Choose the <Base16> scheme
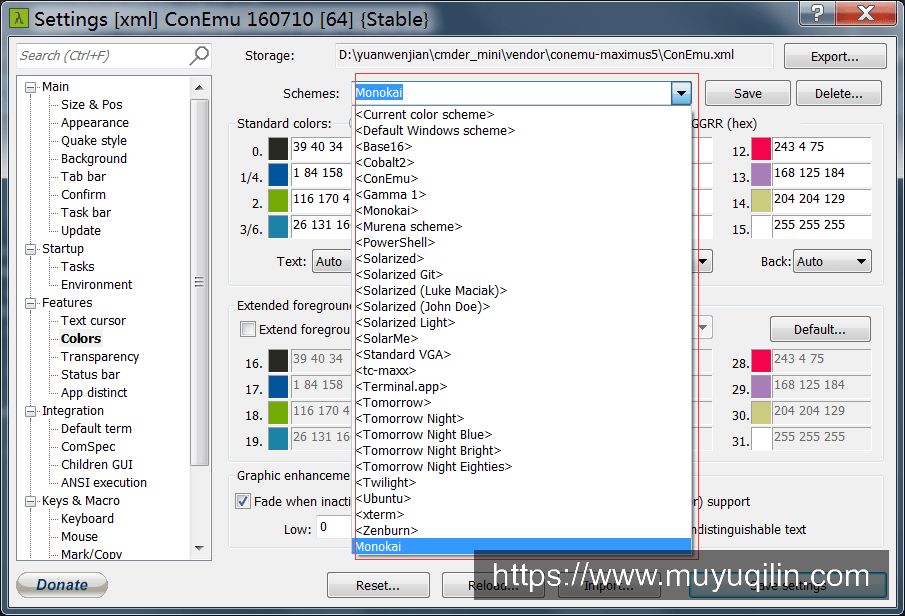This screenshot has width=905, height=616. pos(384,147)
